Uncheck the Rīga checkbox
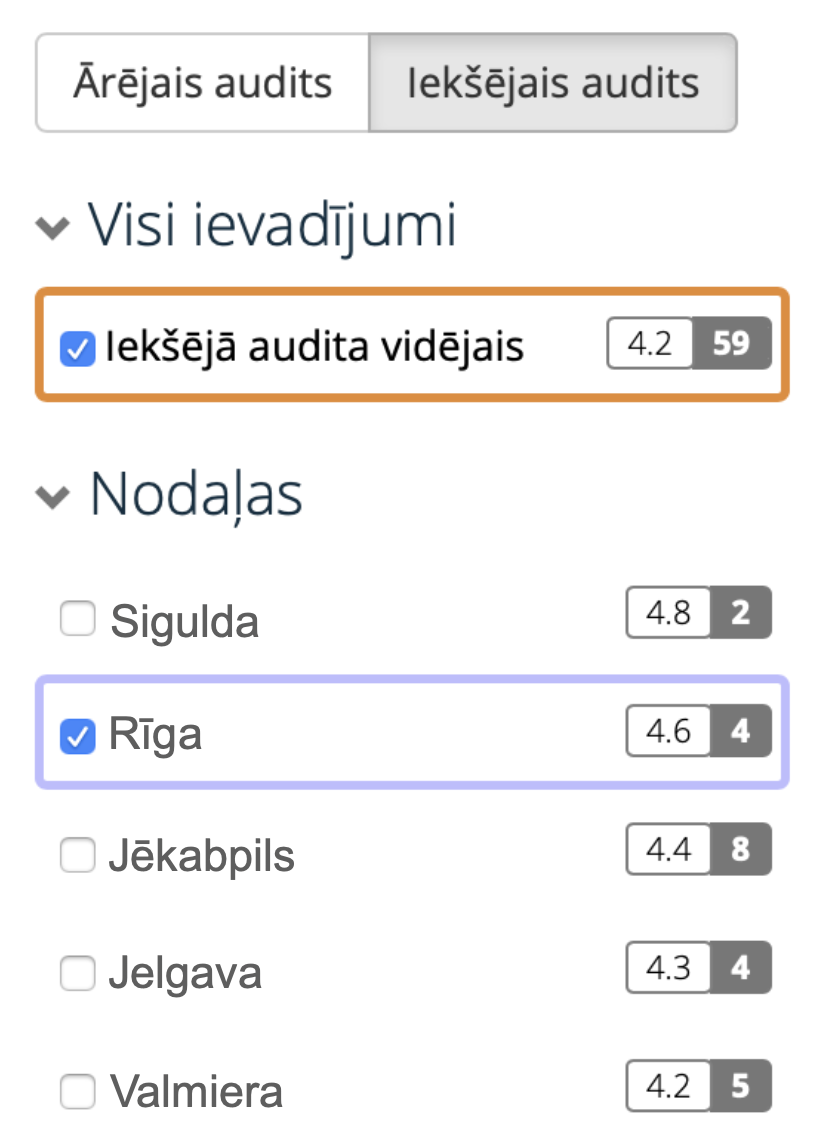Image resolution: width=824 pixels, height=1148 pixels. pos(78,733)
